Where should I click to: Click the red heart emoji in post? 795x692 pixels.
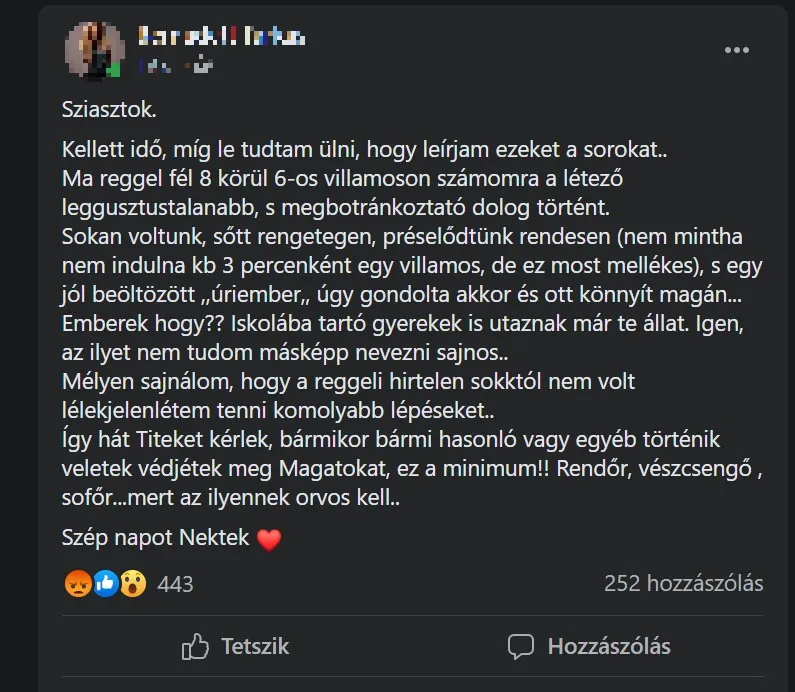(x=270, y=540)
